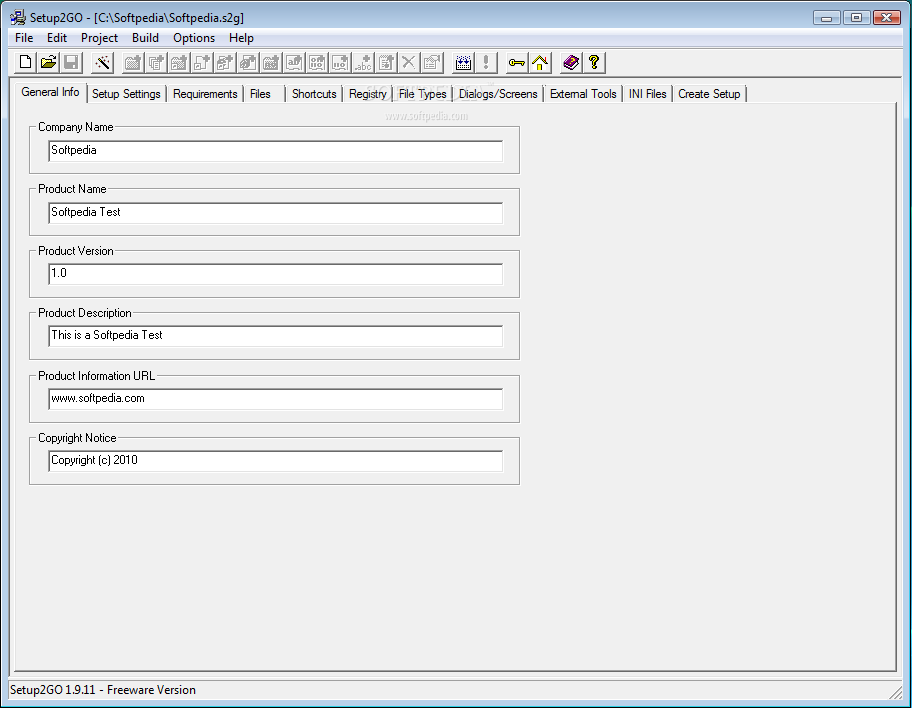Click the window title 'Setup2GO - [C:\Softpedia\Softpedia.s2g]'

pyautogui.click(x=137, y=17)
